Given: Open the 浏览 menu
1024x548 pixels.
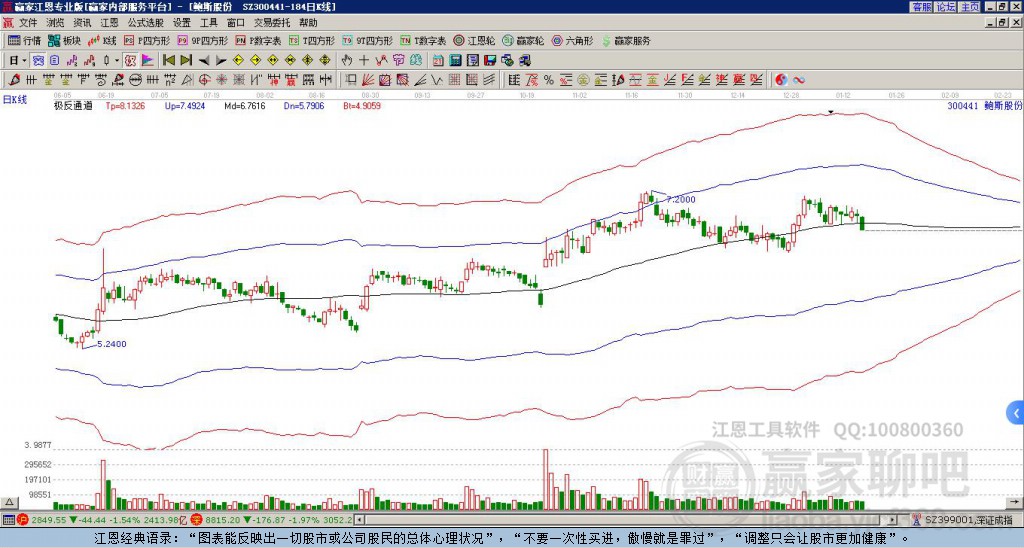Looking at the screenshot, I should pos(55,23).
